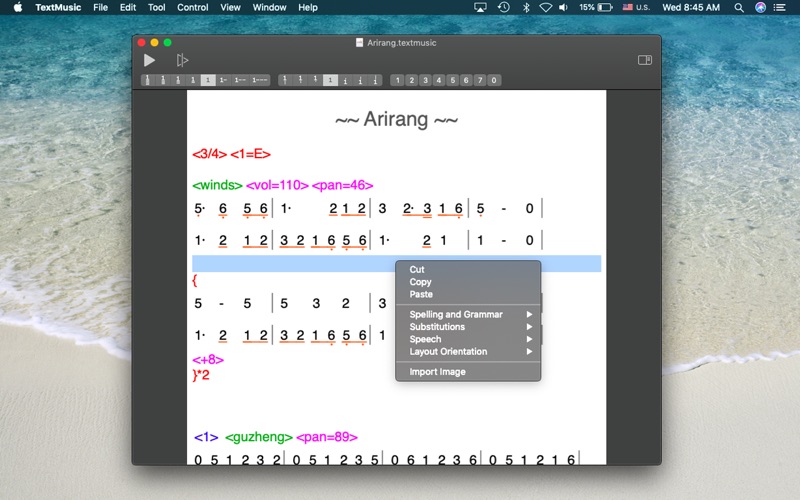Viewport: 800px width, 500px height.
Task: Choose the single-underline eighth note duration
Action: click(x=193, y=80)
